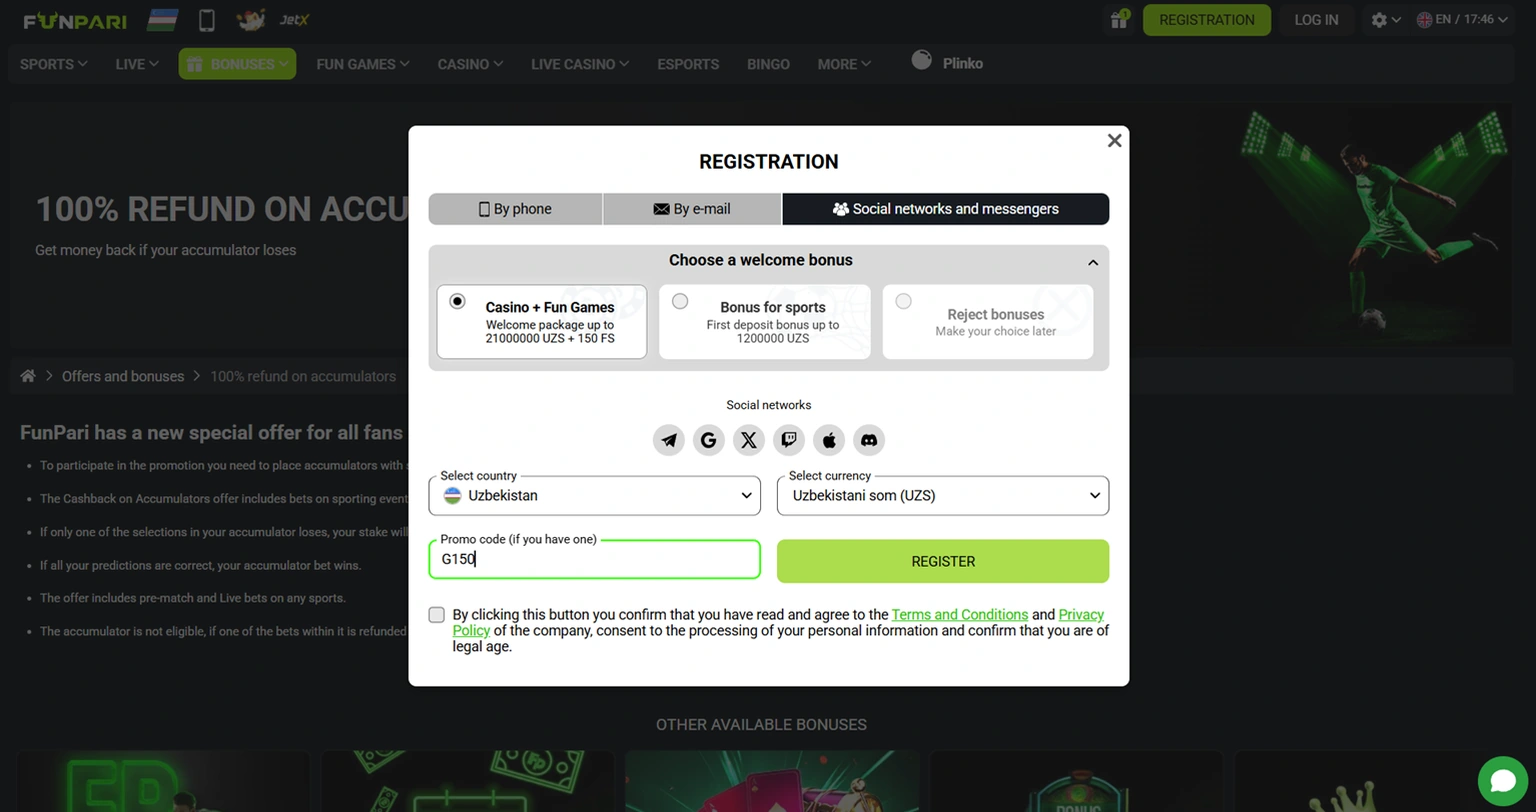Close the registration dialog with X
Viewport: 1536px width, 812px height.
(1114, 141)
